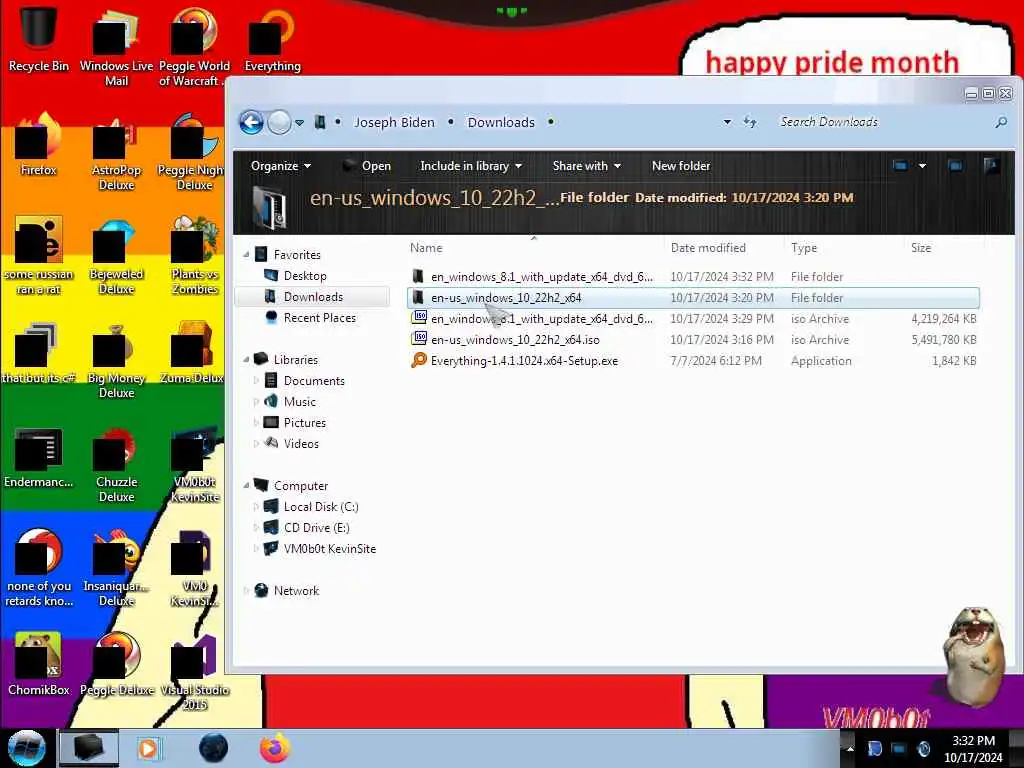The height and width of the screenshot is (768, 1024).
Task: Select the Chuzzle Deluxe desktop icon
Action: pos(116,464)
